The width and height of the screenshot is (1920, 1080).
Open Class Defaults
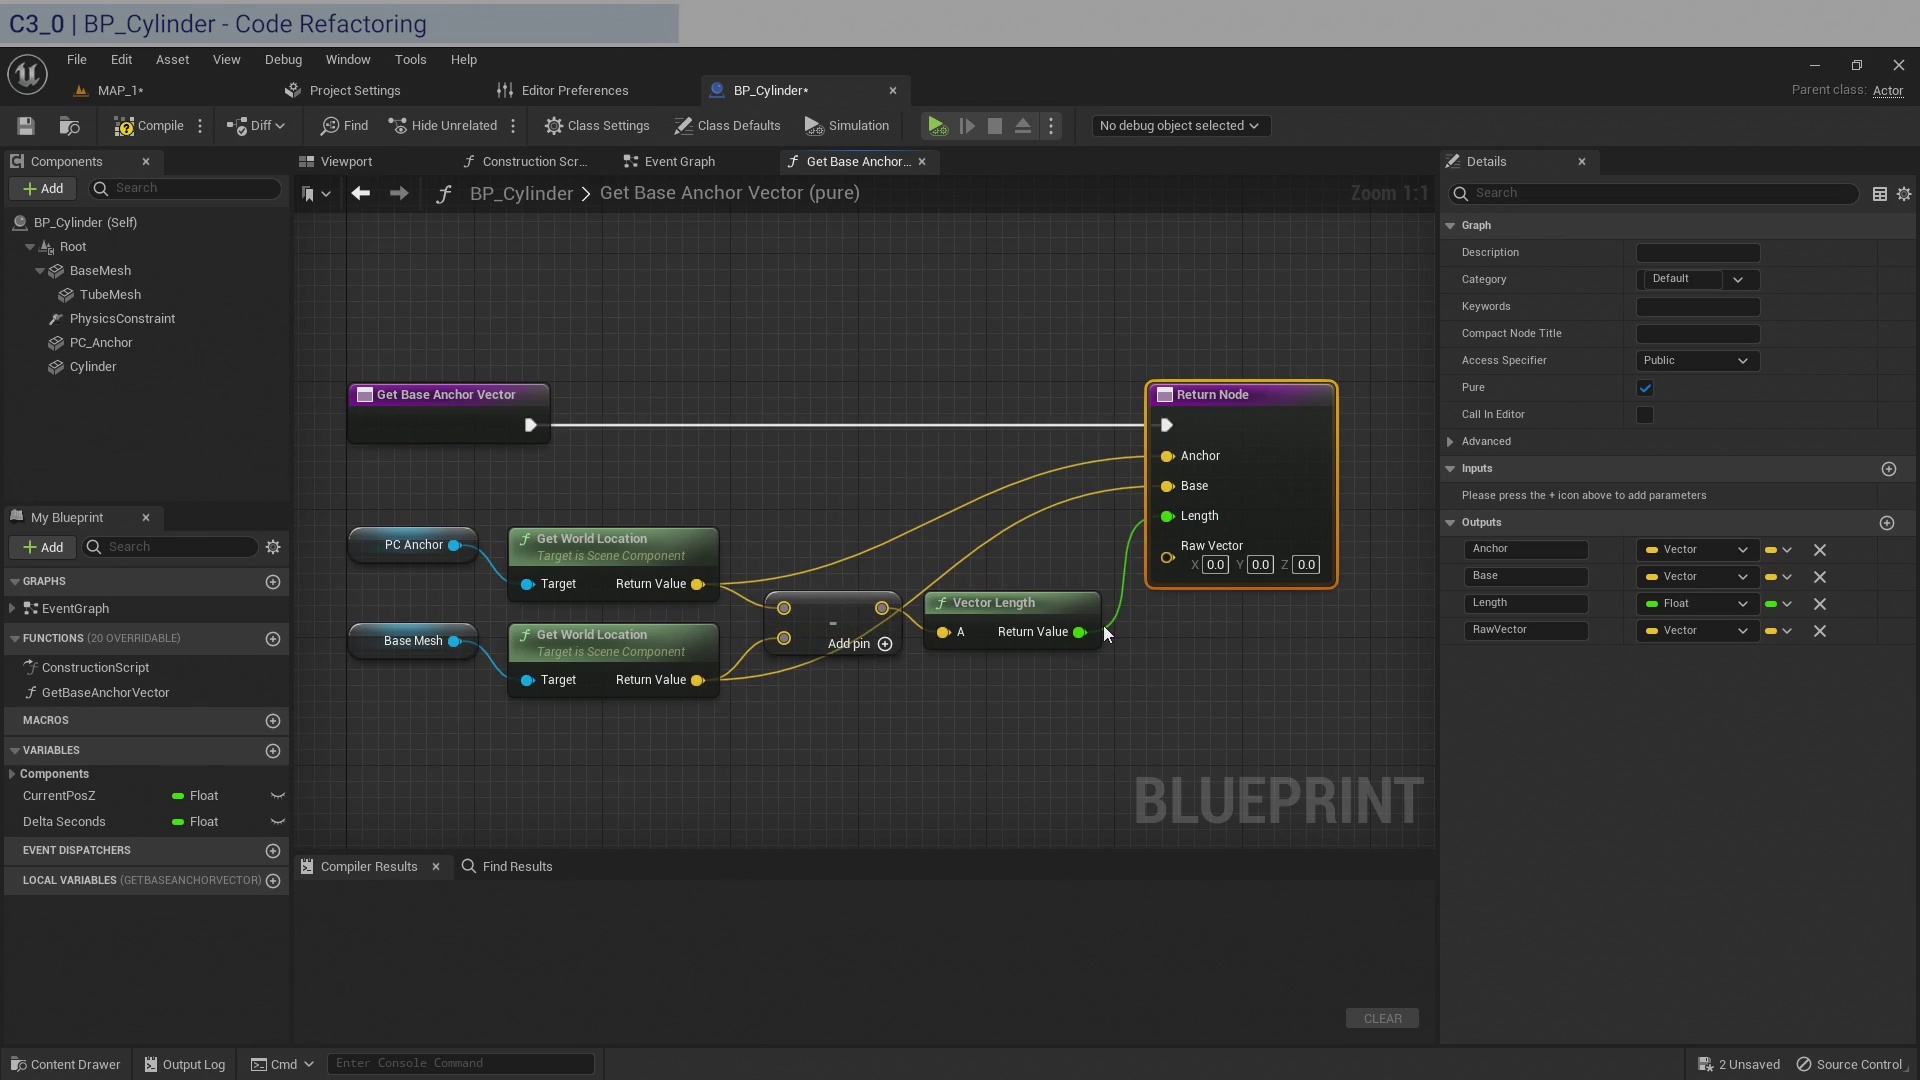click(x=727, y=126)
